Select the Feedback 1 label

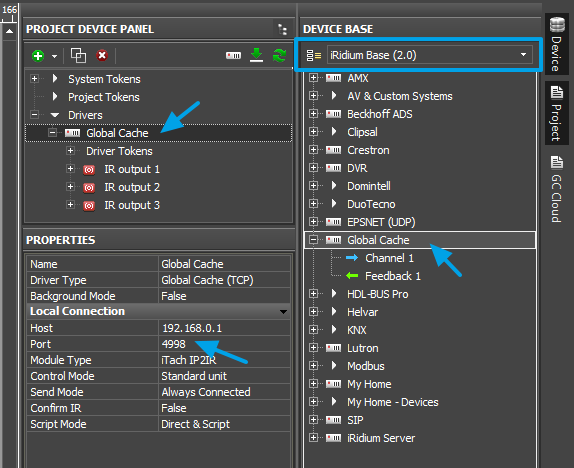pos(393,276)
